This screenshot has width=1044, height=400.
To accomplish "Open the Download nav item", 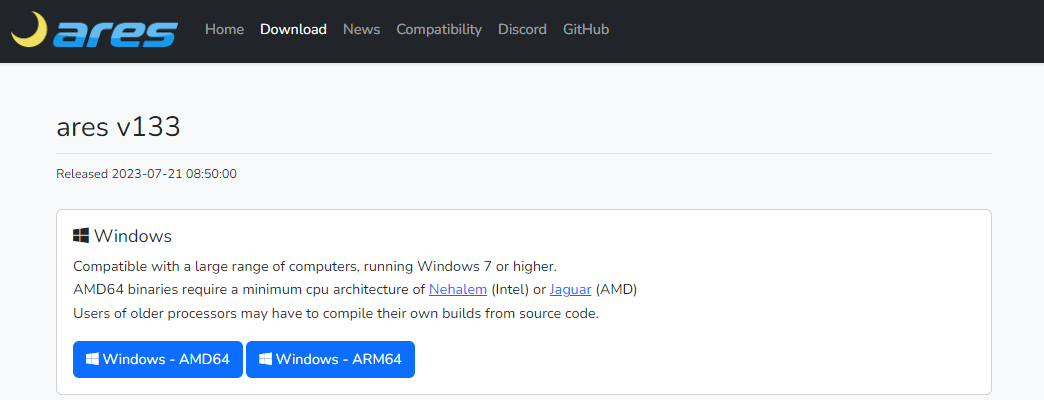I will [294, 29].
